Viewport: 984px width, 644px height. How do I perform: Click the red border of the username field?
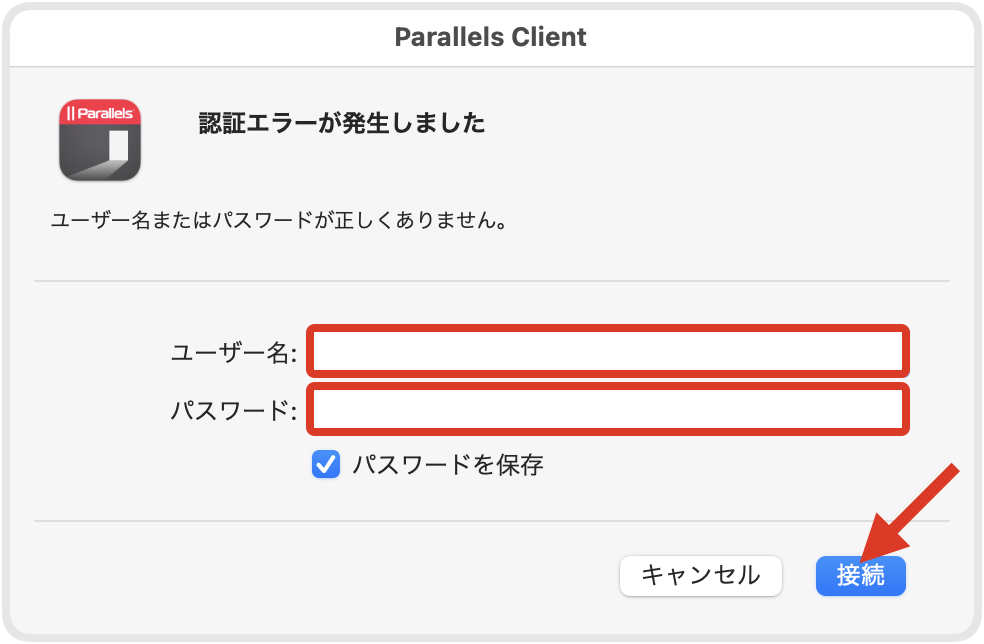click(x=607, y=328)
